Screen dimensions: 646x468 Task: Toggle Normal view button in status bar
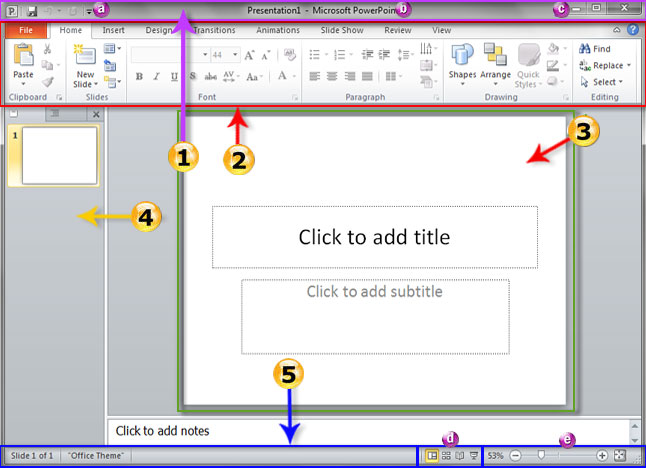(x=432, y=456)
